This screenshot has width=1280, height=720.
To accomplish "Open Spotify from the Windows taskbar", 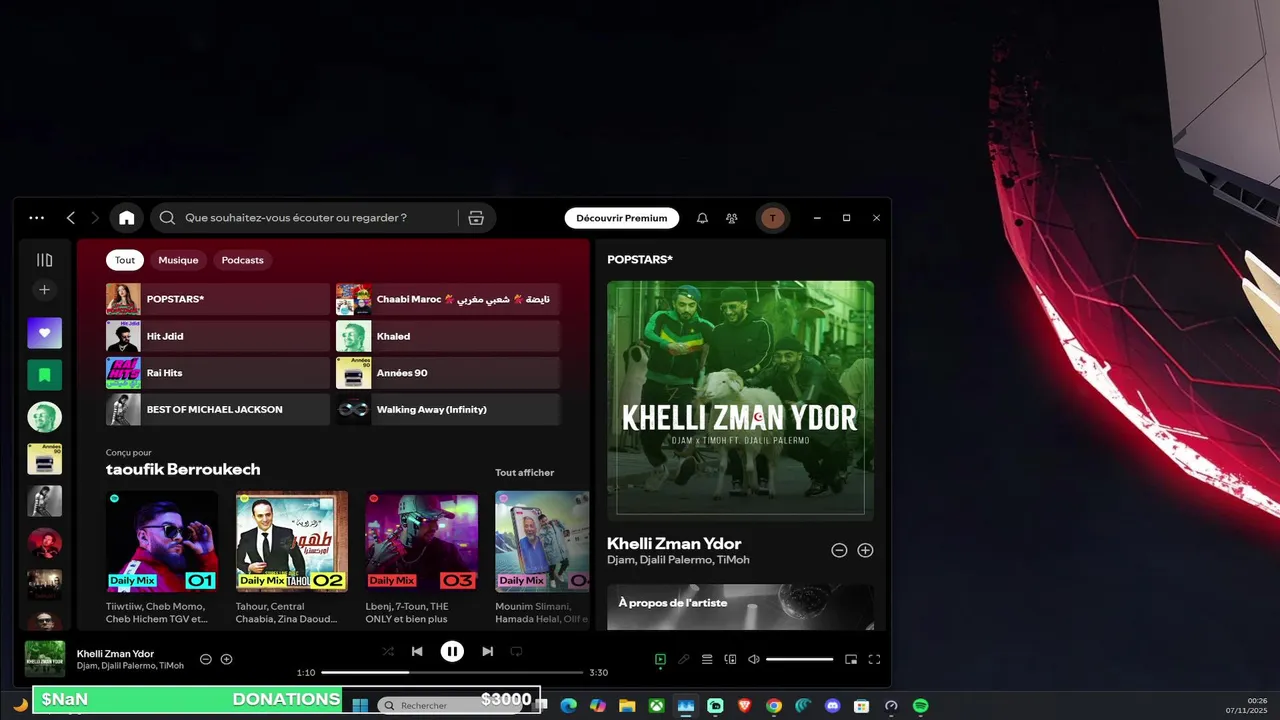I will pyautogui.click(x=921, y=705).
